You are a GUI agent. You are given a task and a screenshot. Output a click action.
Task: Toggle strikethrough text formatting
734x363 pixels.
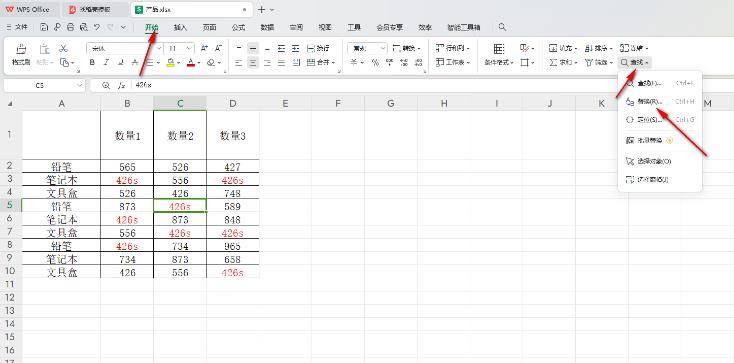[x=135, y=62]
